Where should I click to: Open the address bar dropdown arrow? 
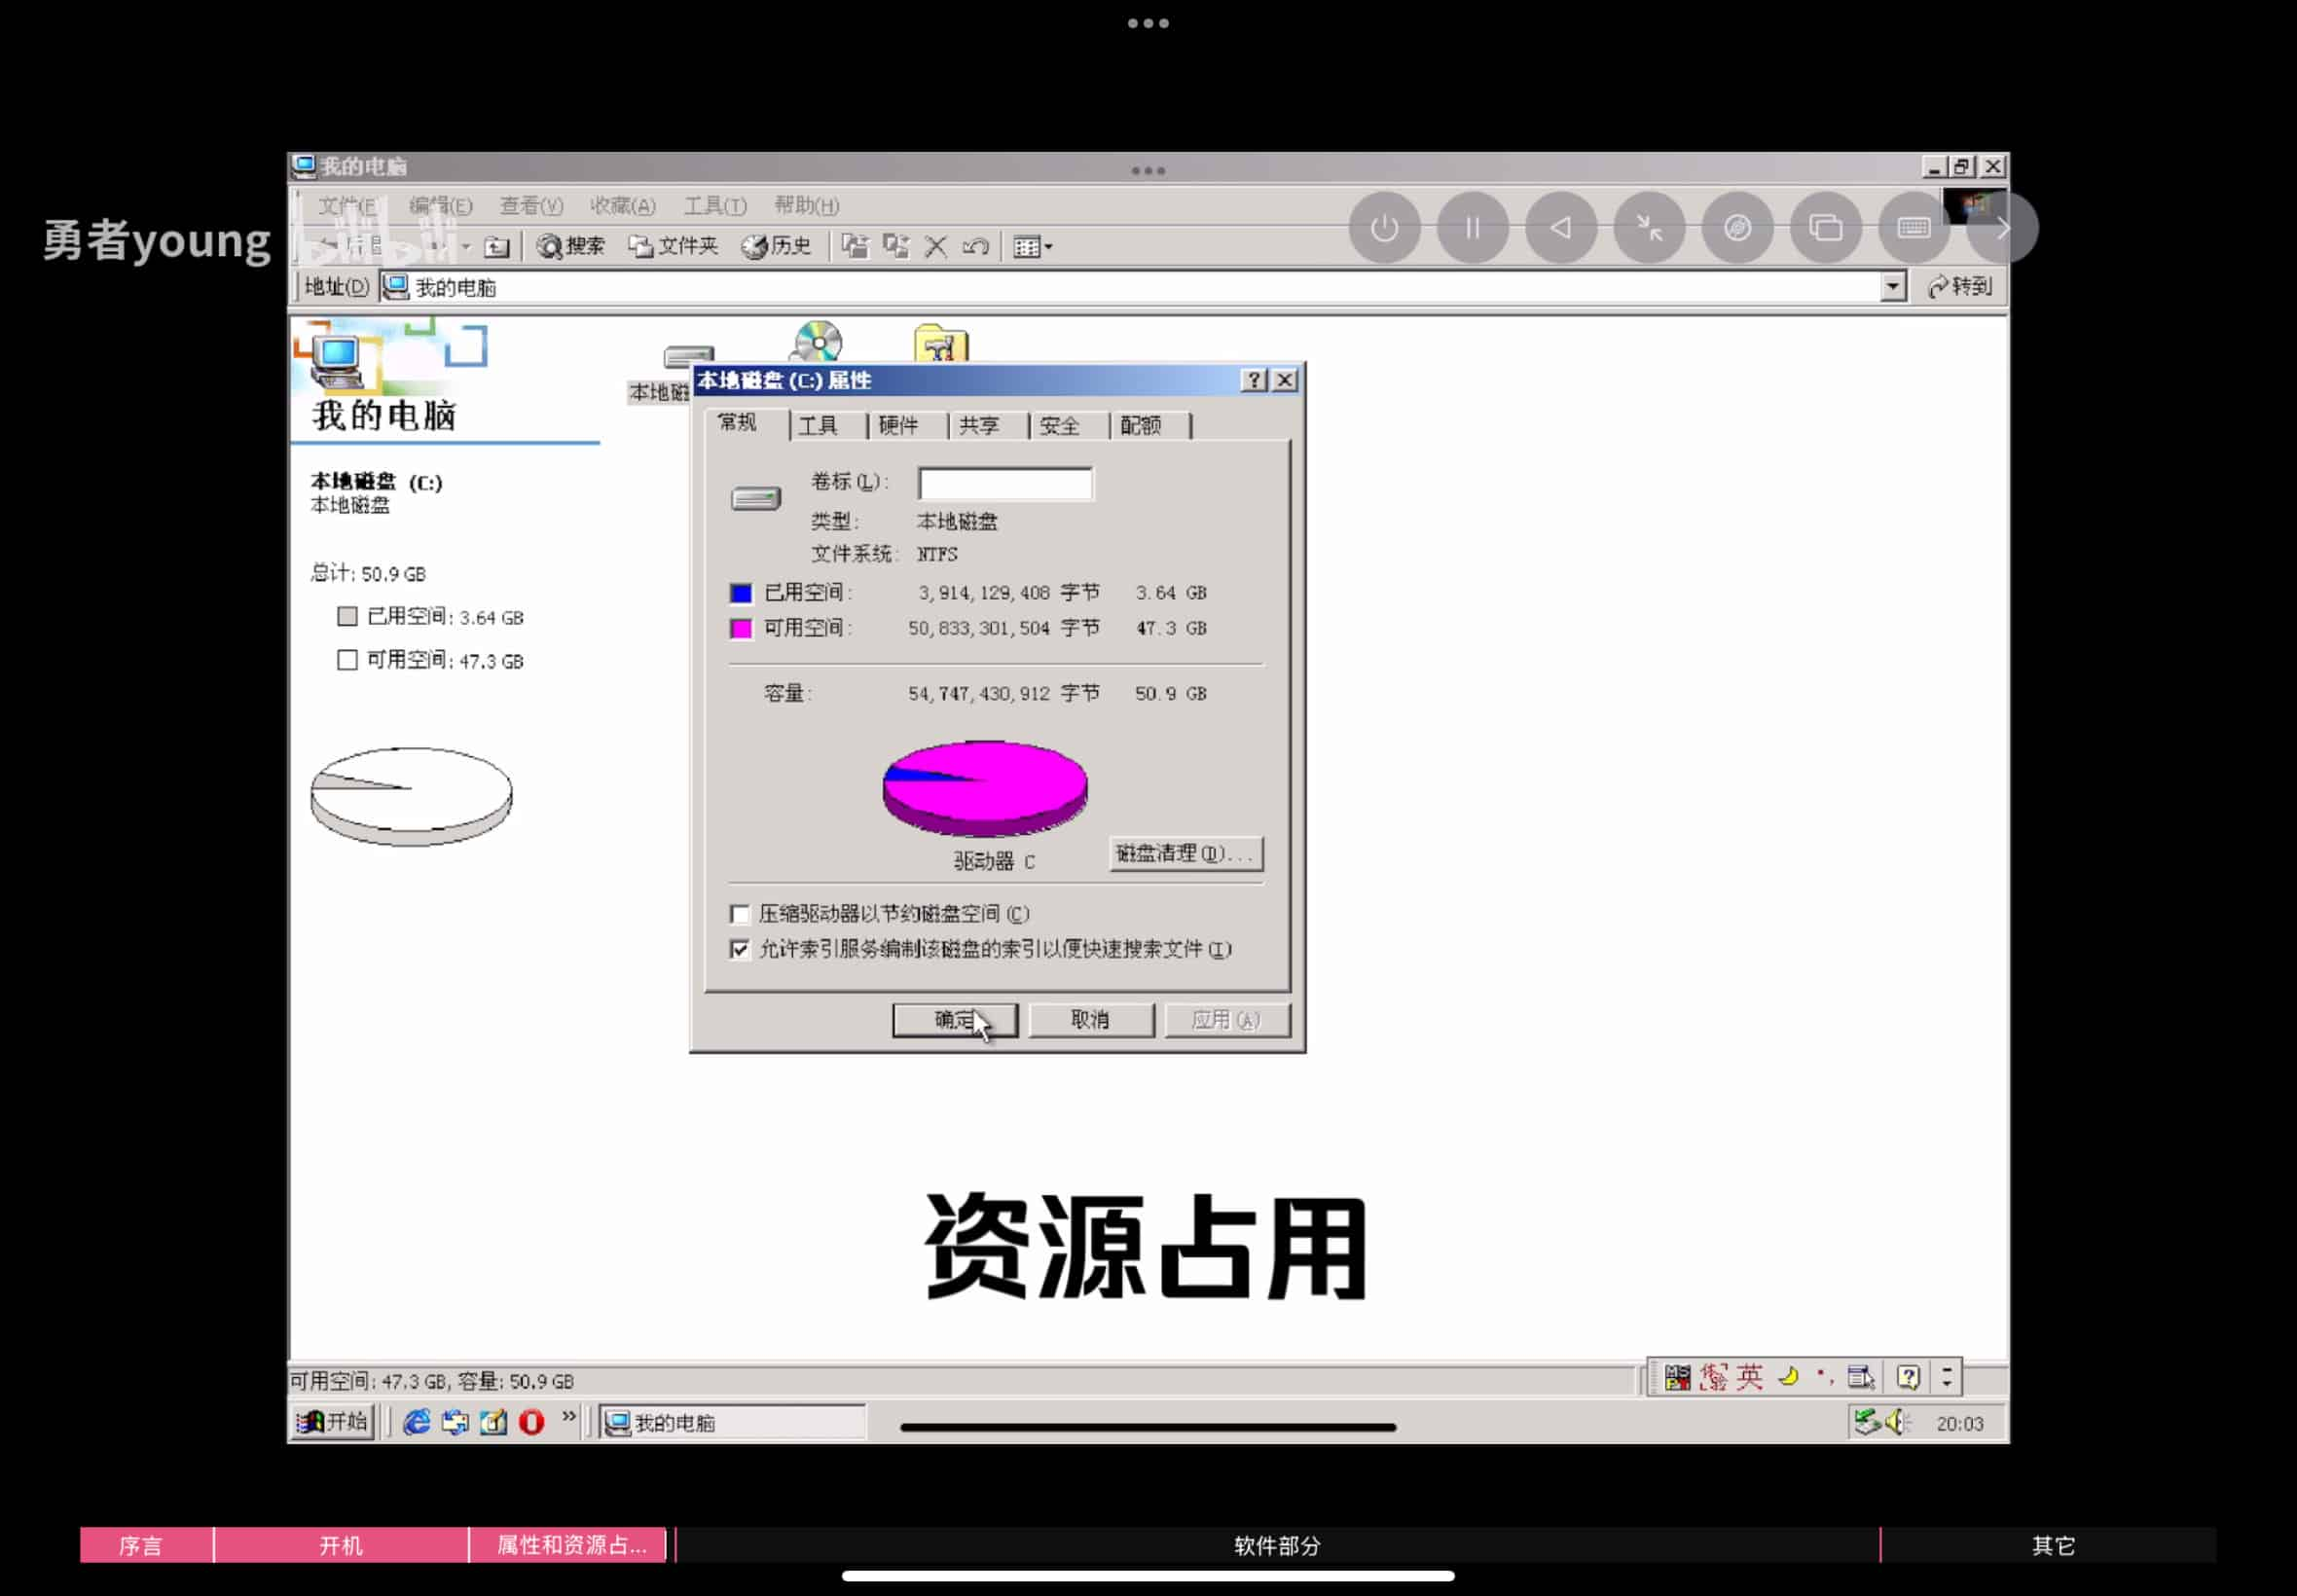pos(1892,287)
